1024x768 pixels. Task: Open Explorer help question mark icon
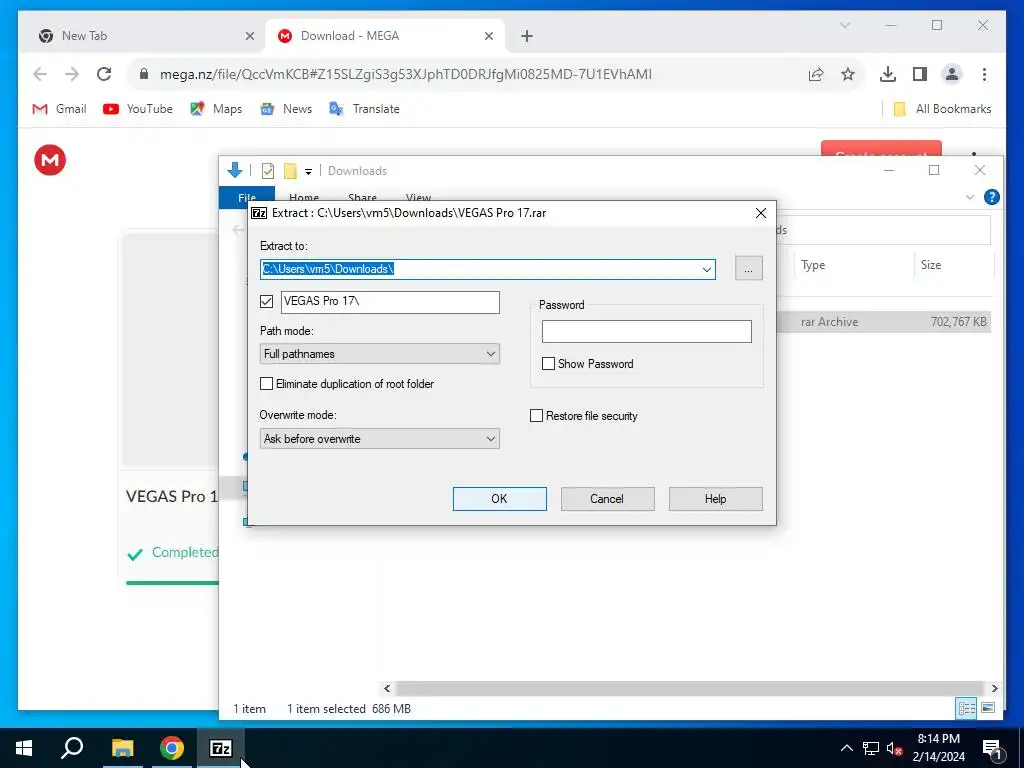pos(991,197)
